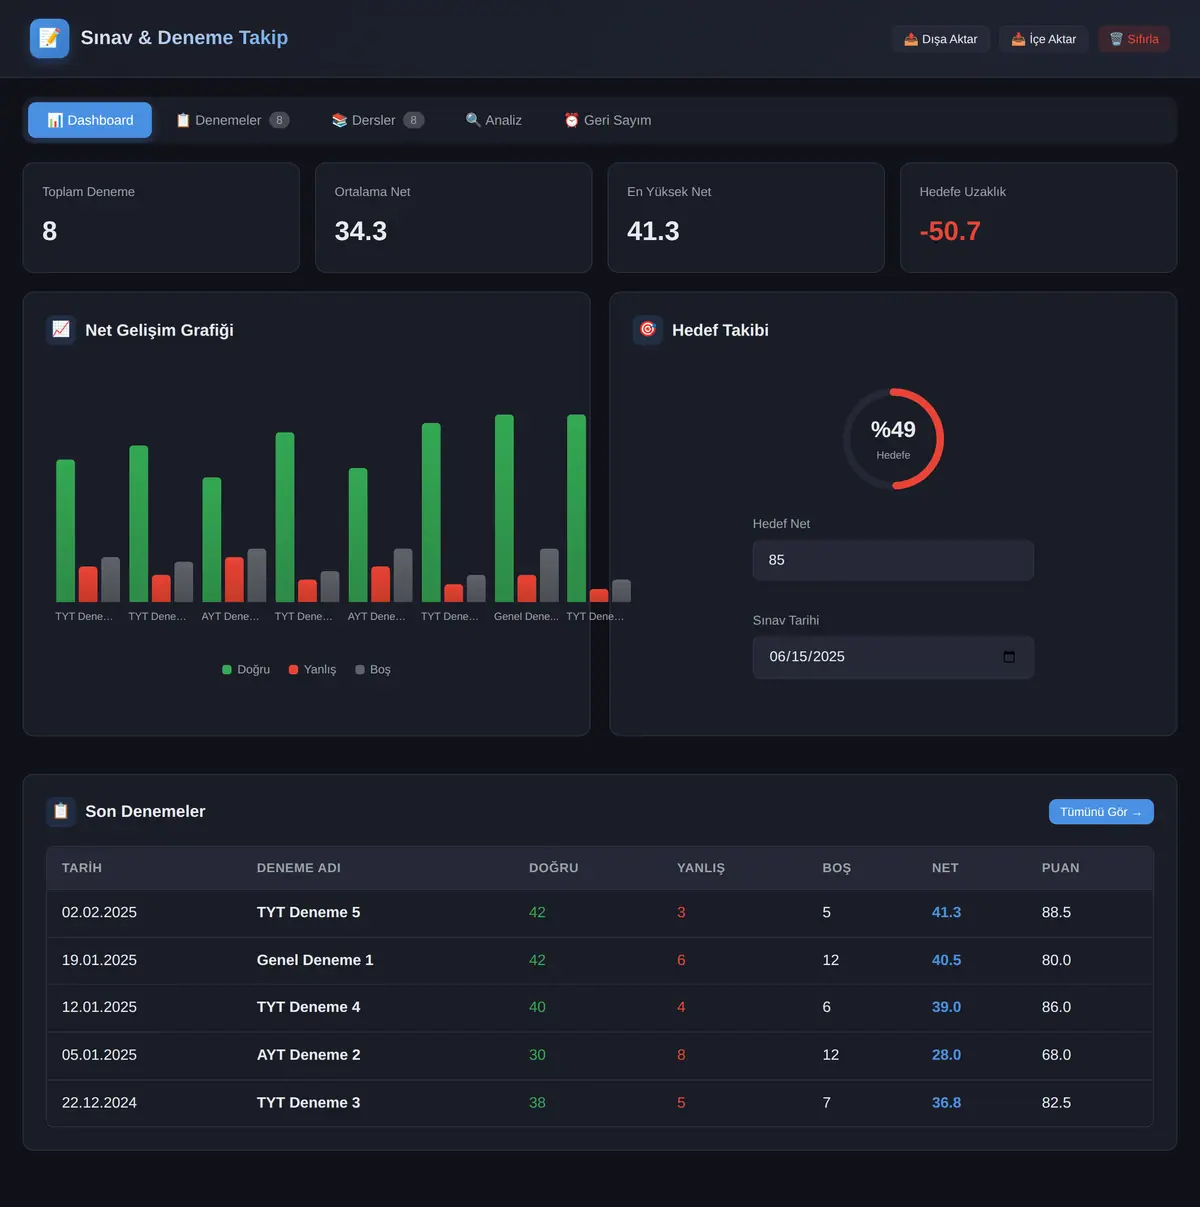
Task: Select the TYT Deneme 3 row name
Action: coord(309,1103)
